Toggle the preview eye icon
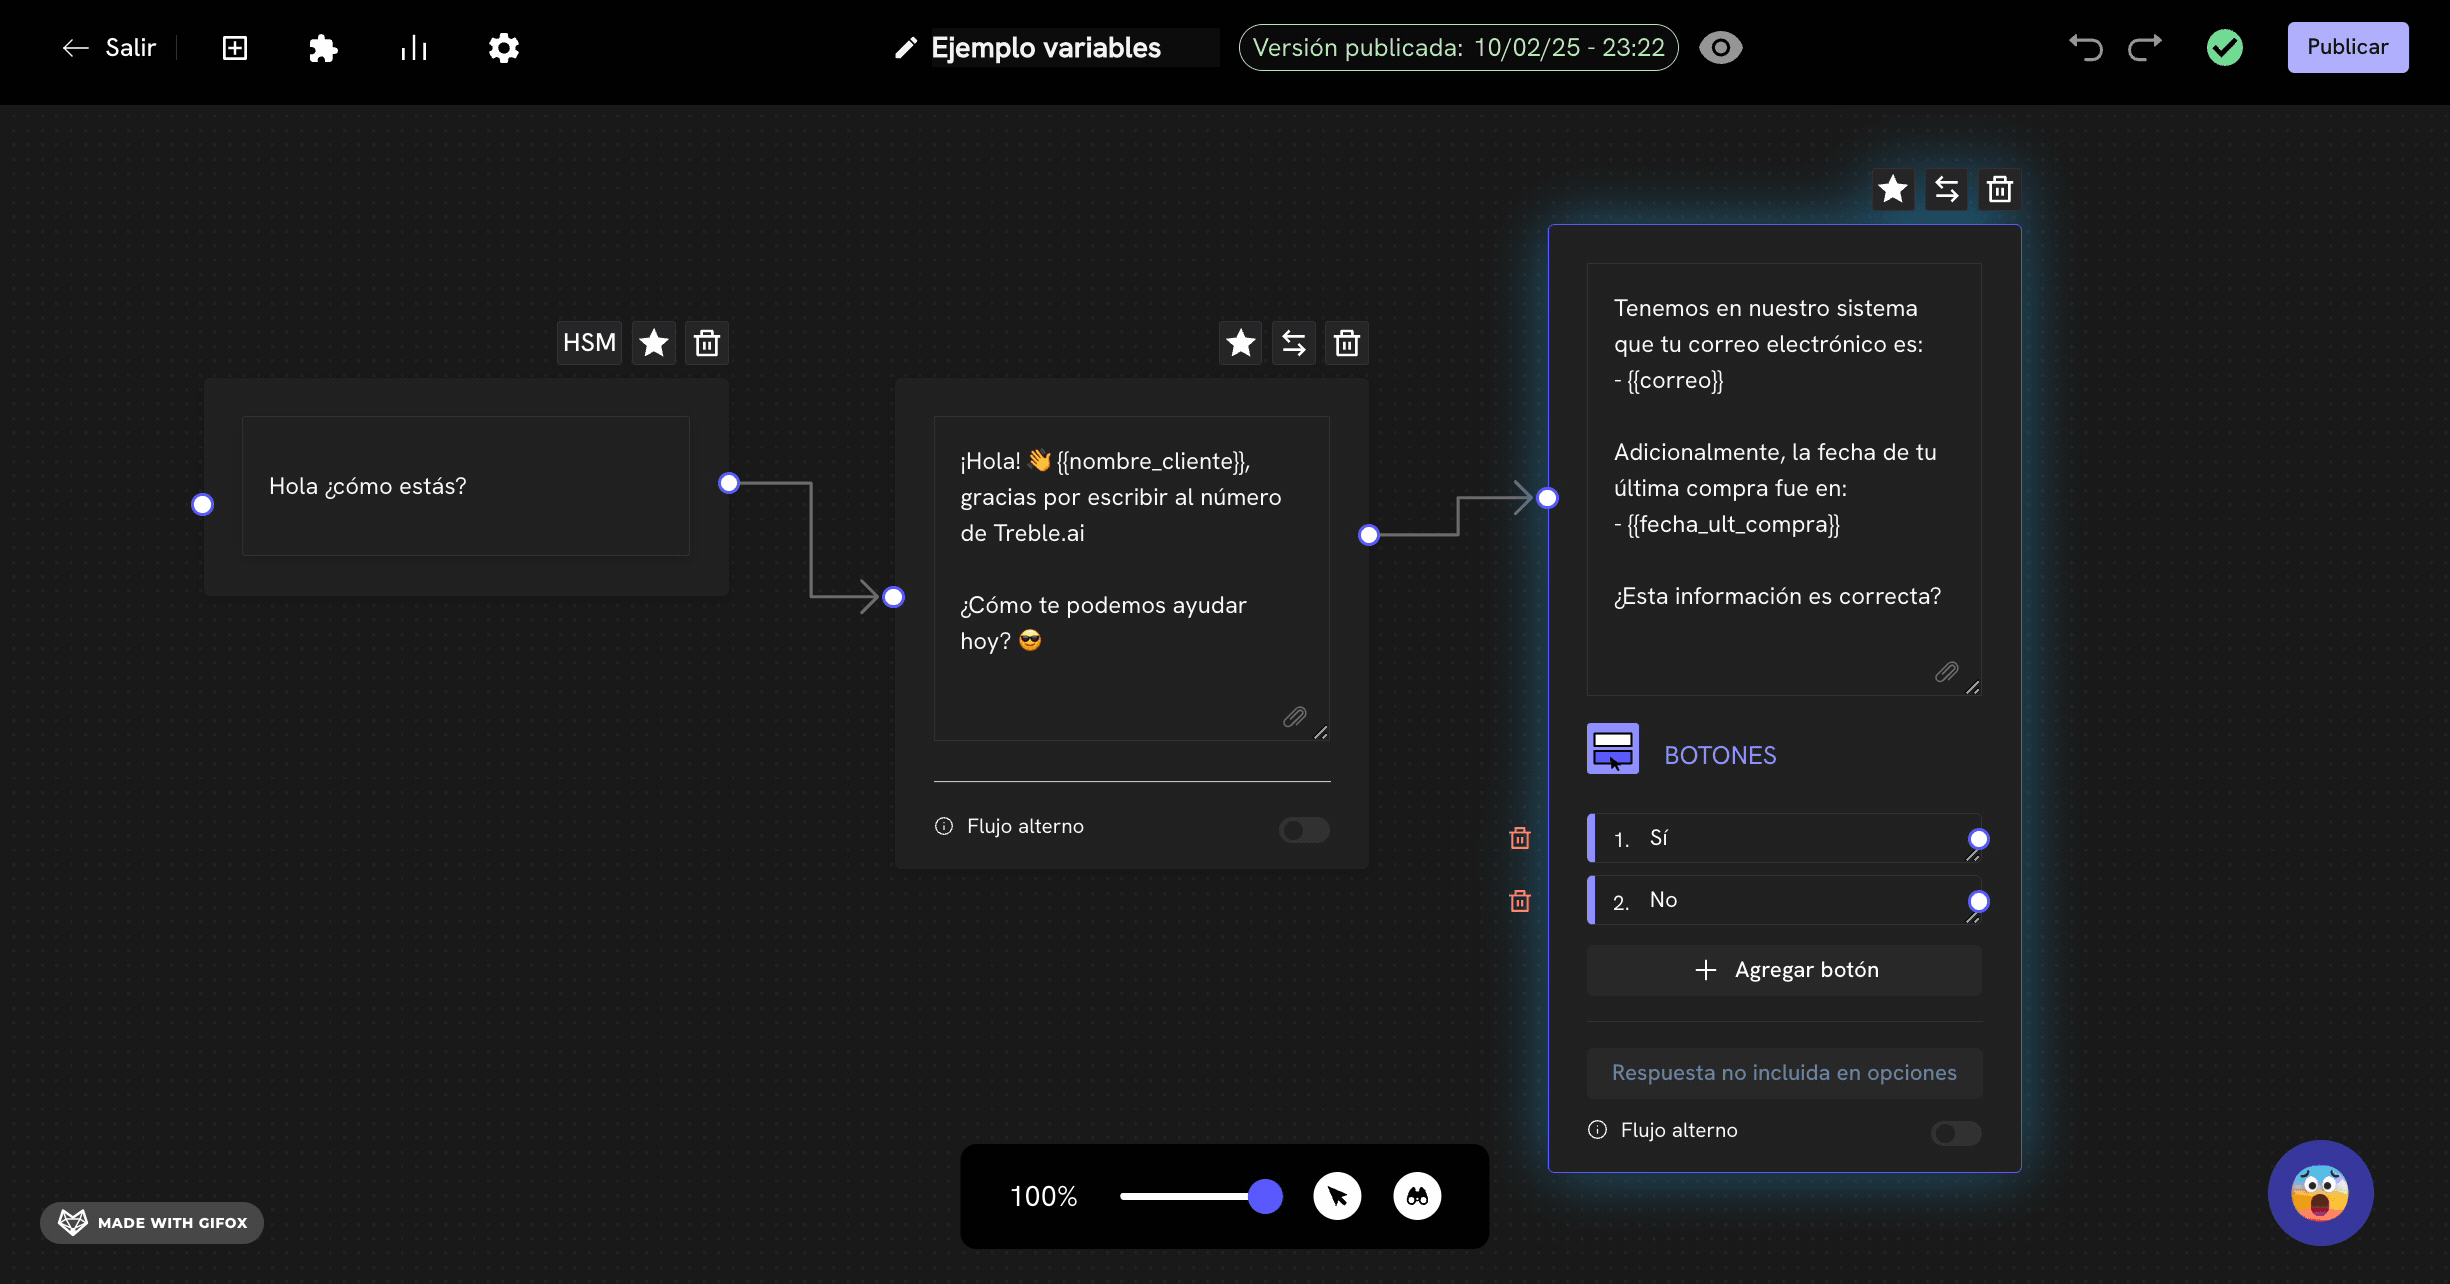This screenshot has height=1284, width=2450. point(1721,48)
